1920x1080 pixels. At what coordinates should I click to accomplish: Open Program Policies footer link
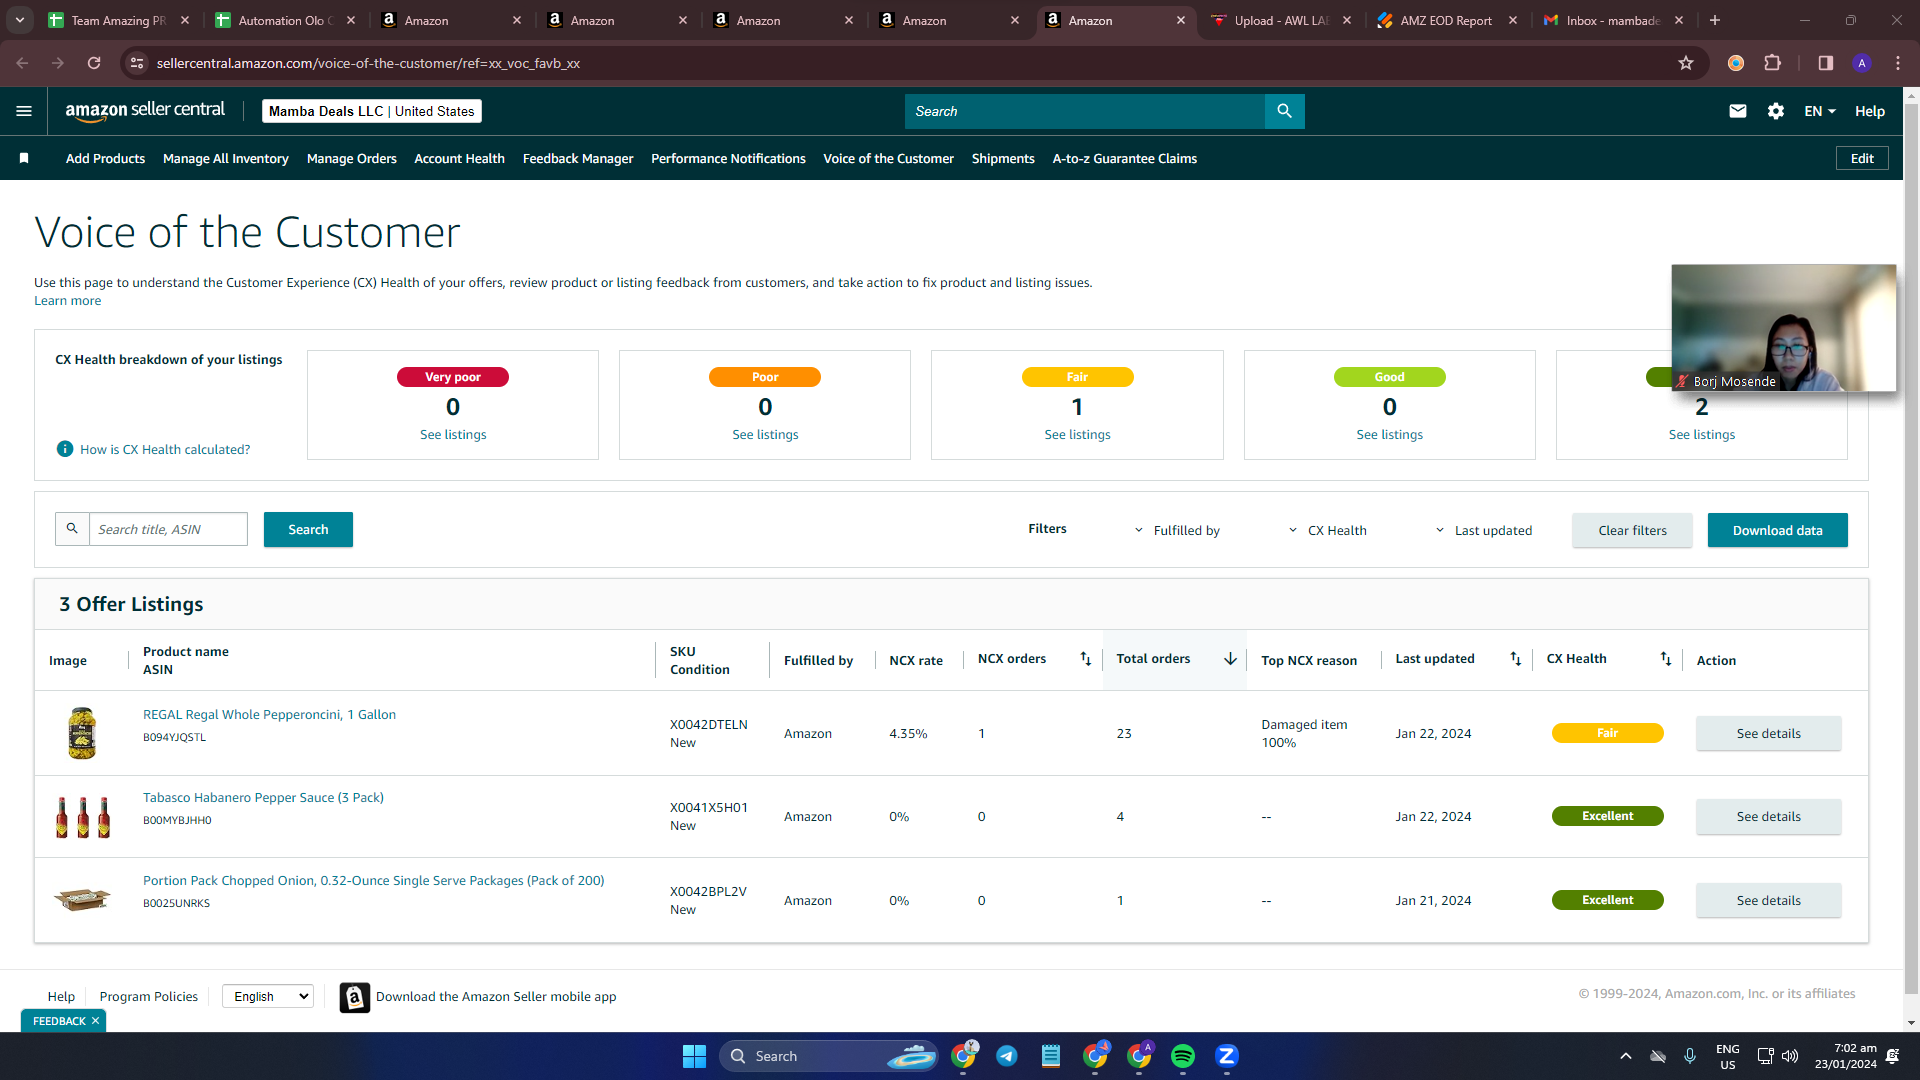point(149,996)
